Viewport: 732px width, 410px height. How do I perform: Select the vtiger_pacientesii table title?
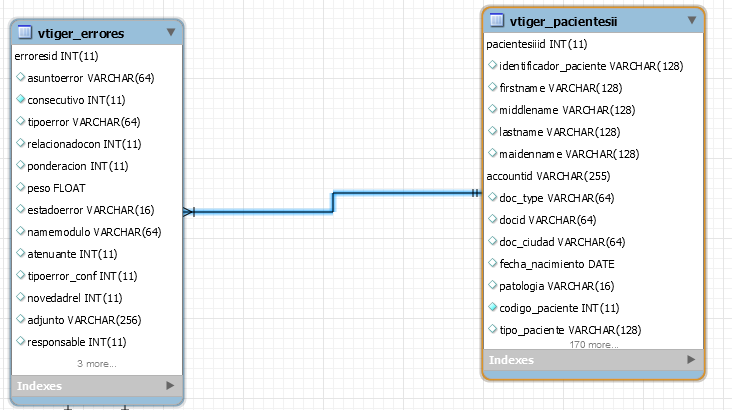point(563,21)
